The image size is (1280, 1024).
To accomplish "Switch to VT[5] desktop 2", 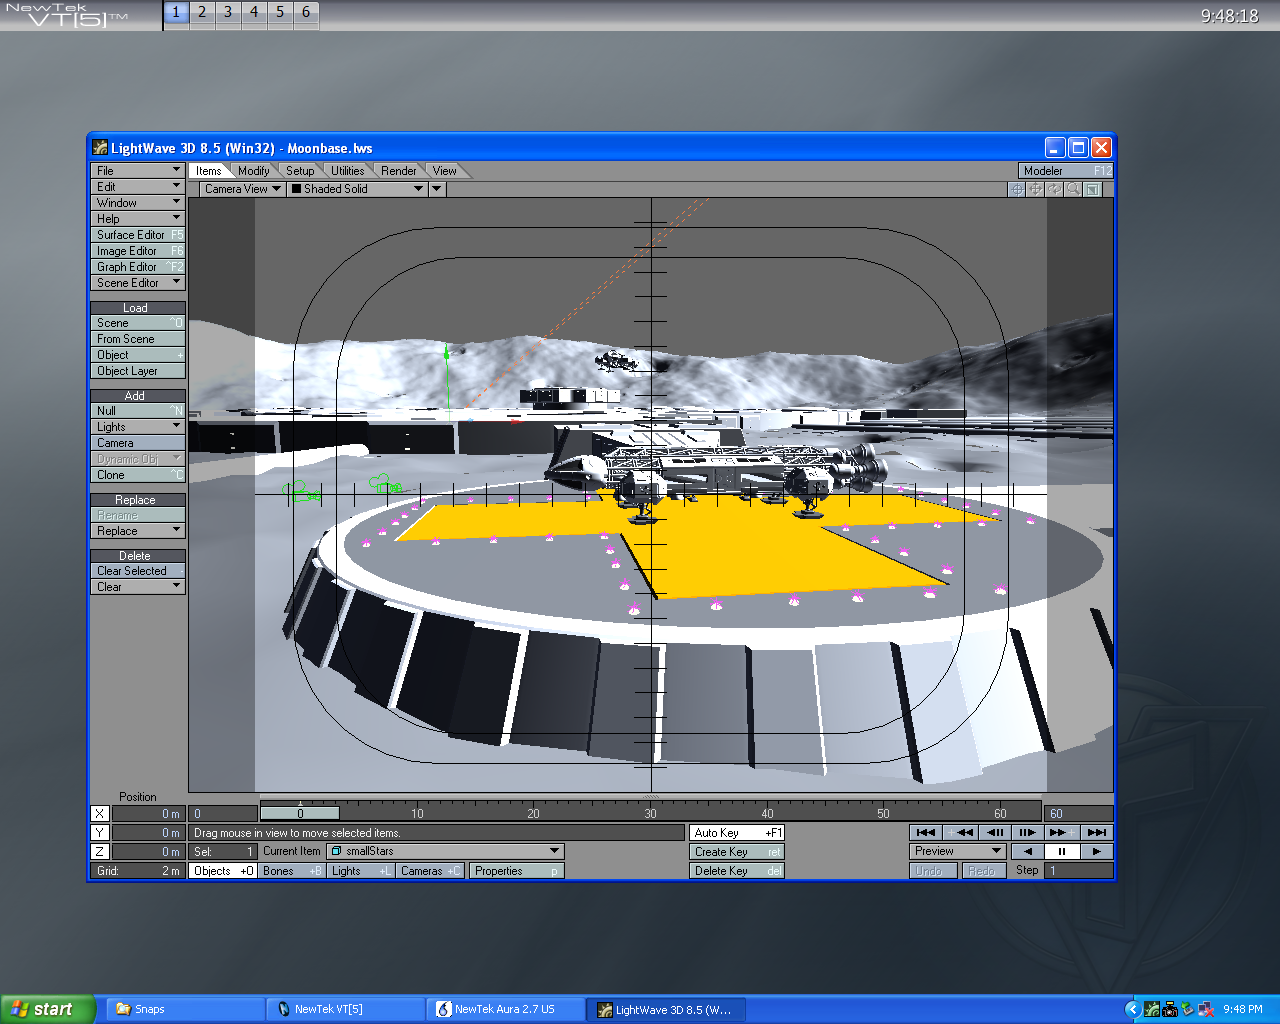I will [202, 13].
